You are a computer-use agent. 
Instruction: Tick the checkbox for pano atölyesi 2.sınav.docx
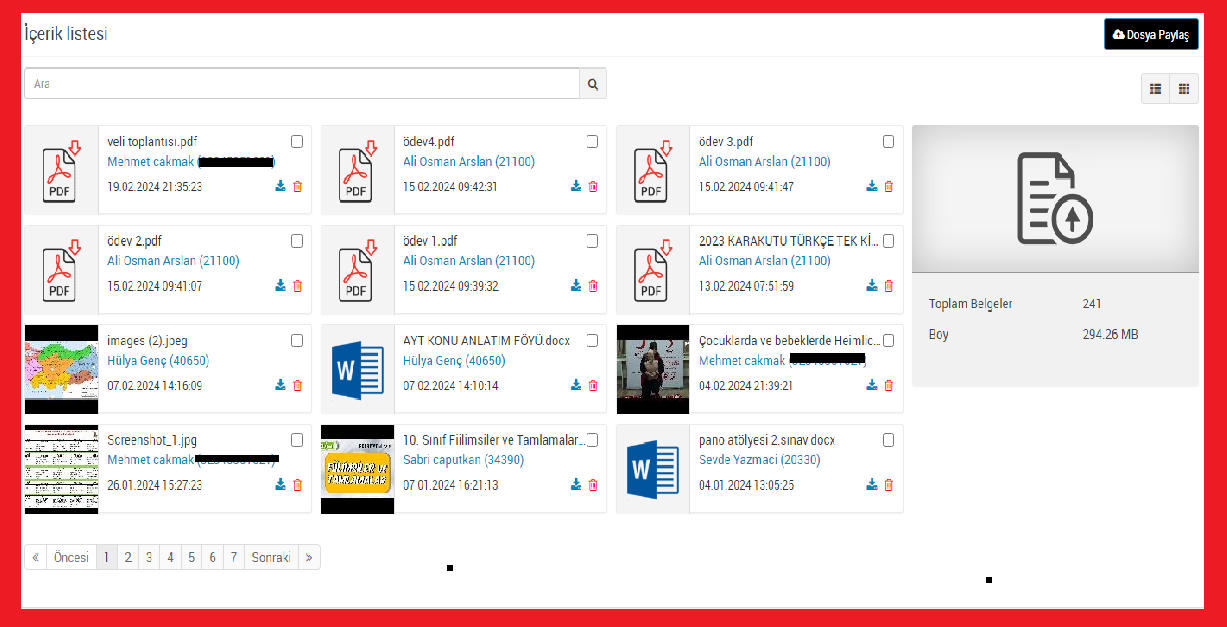[x=889, y=440]
